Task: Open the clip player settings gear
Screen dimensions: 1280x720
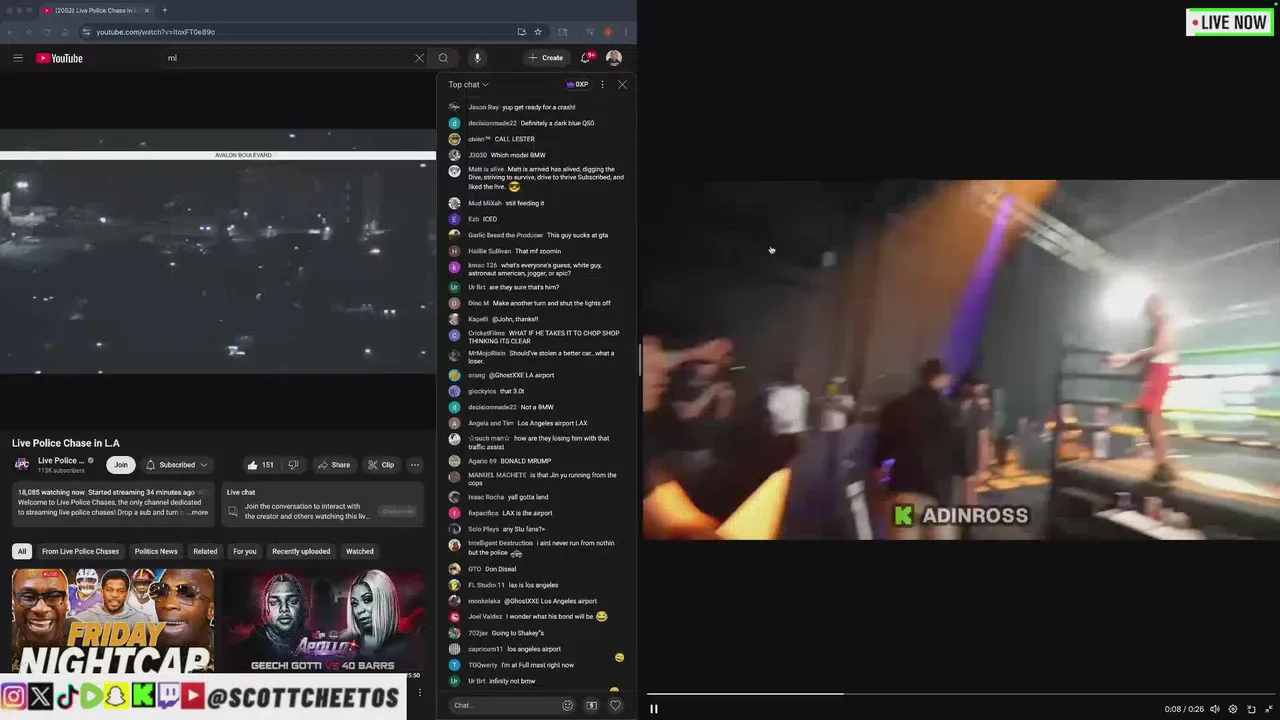Action: [1233, 709]
